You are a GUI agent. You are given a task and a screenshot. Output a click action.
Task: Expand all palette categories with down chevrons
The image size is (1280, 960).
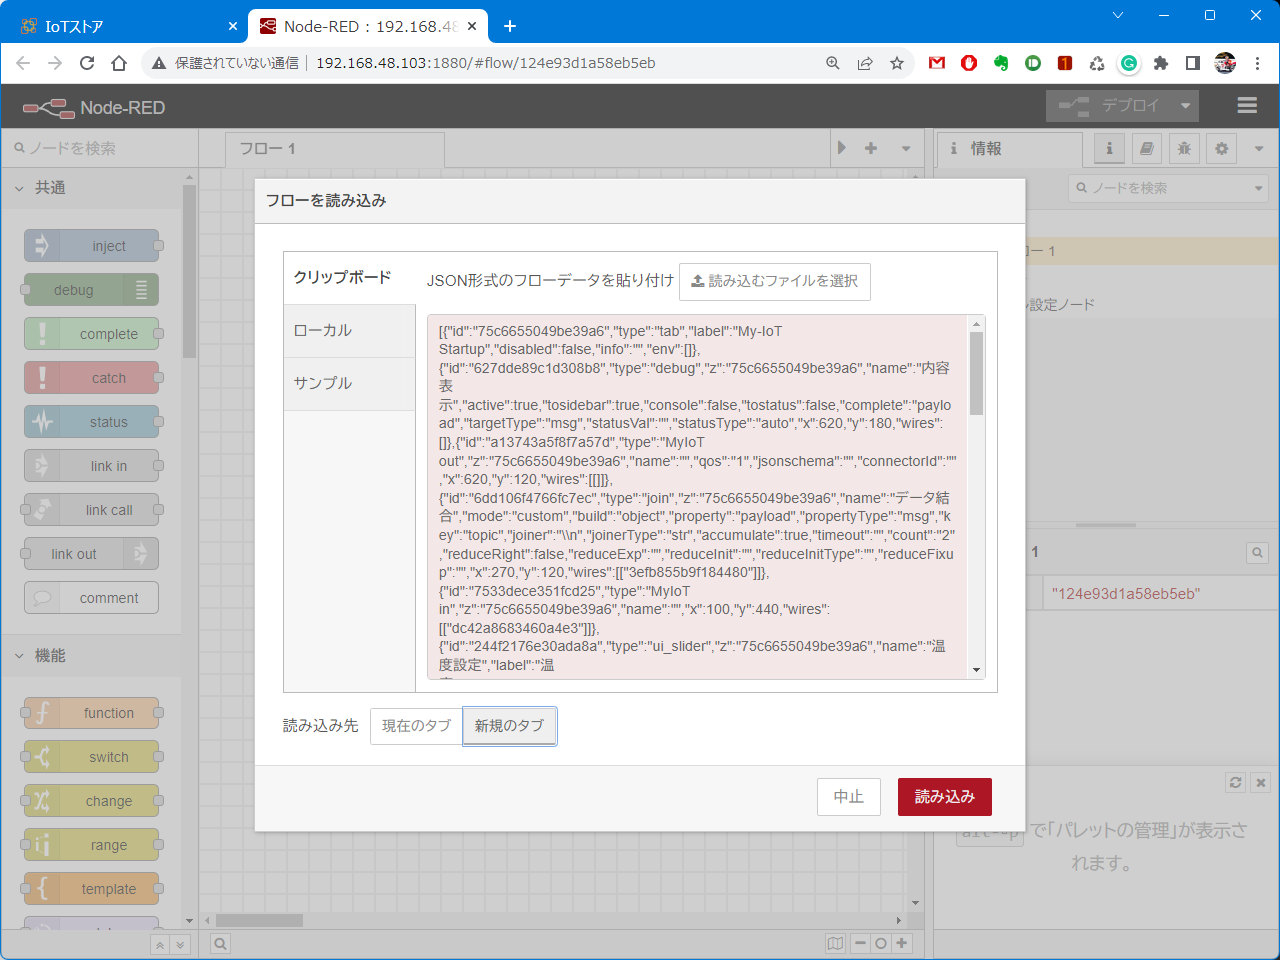(180, 944)
